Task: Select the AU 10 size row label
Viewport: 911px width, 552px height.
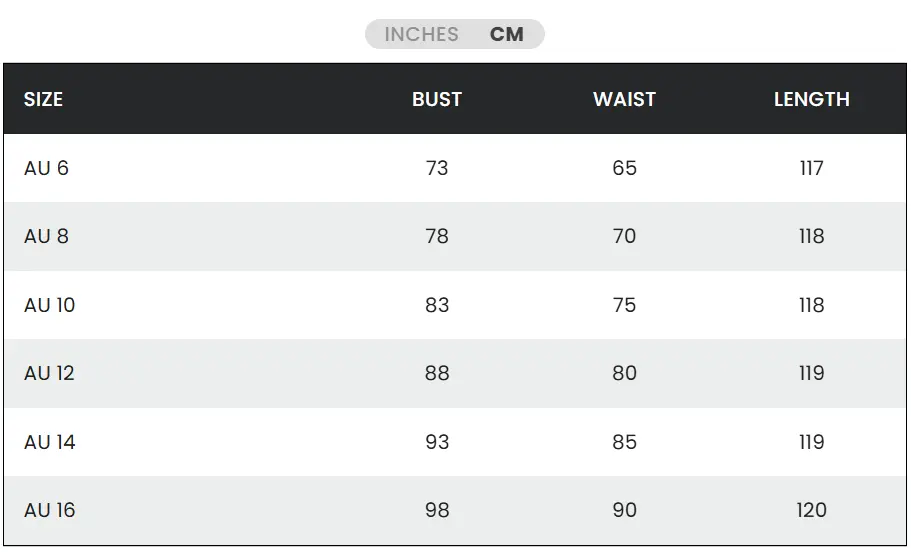Action: pos(49,305)
